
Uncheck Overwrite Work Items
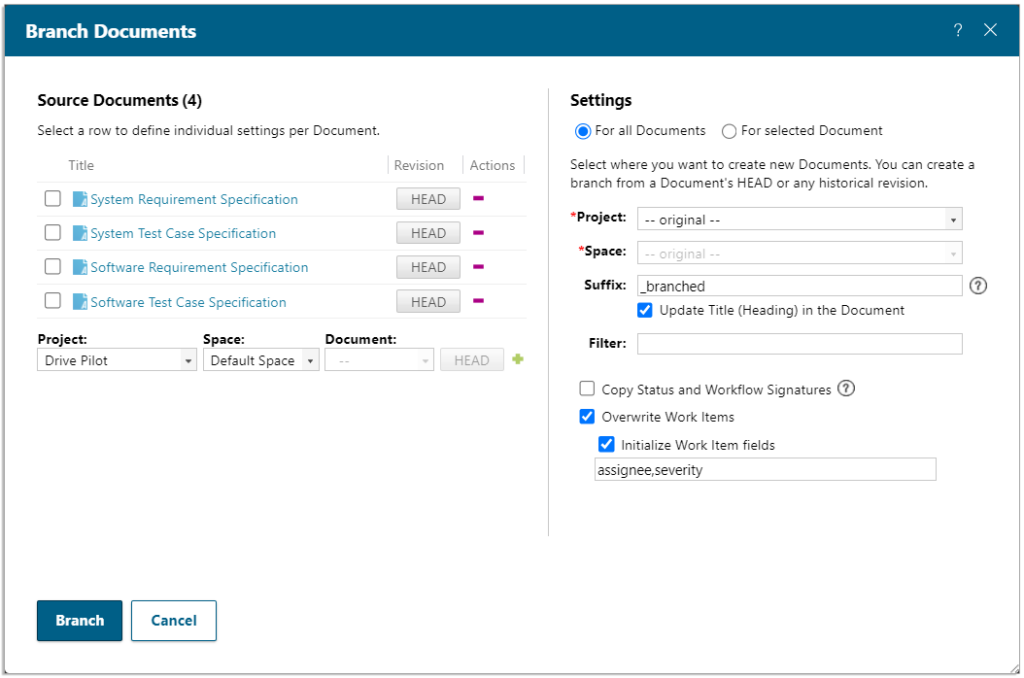(587, 416)
